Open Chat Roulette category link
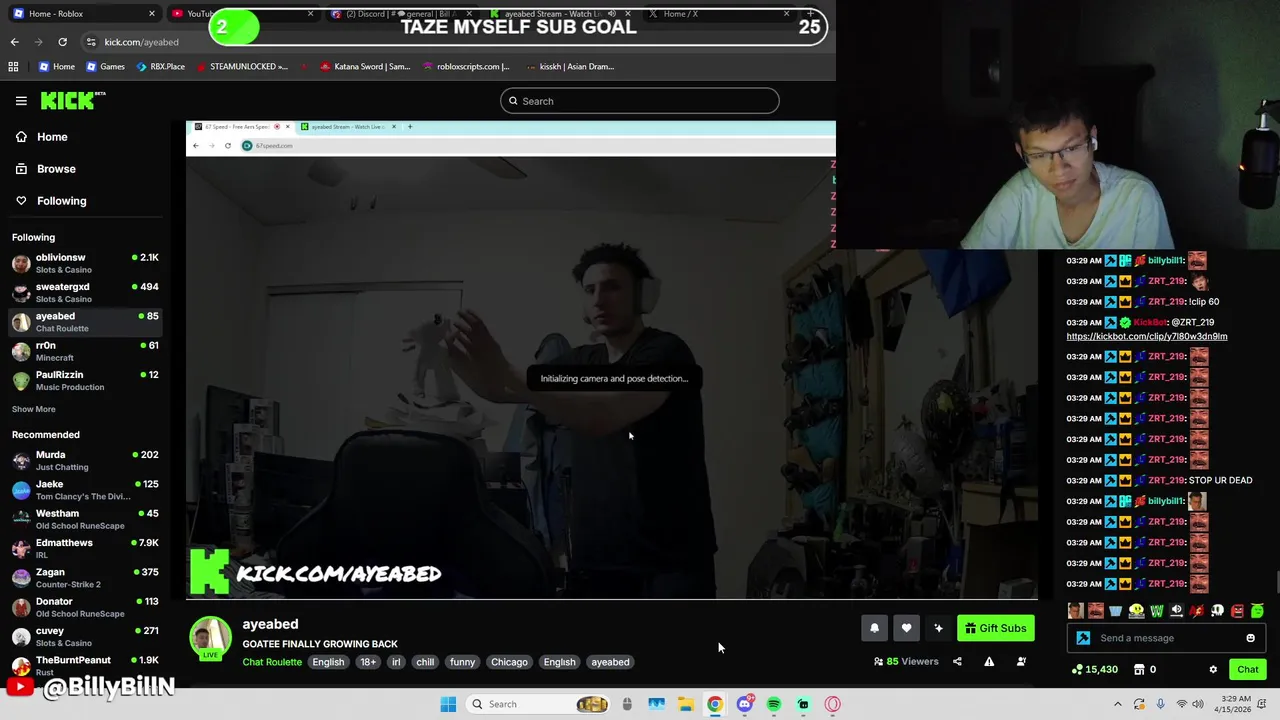The image size is (1280, 720). (x=272, y=662)
